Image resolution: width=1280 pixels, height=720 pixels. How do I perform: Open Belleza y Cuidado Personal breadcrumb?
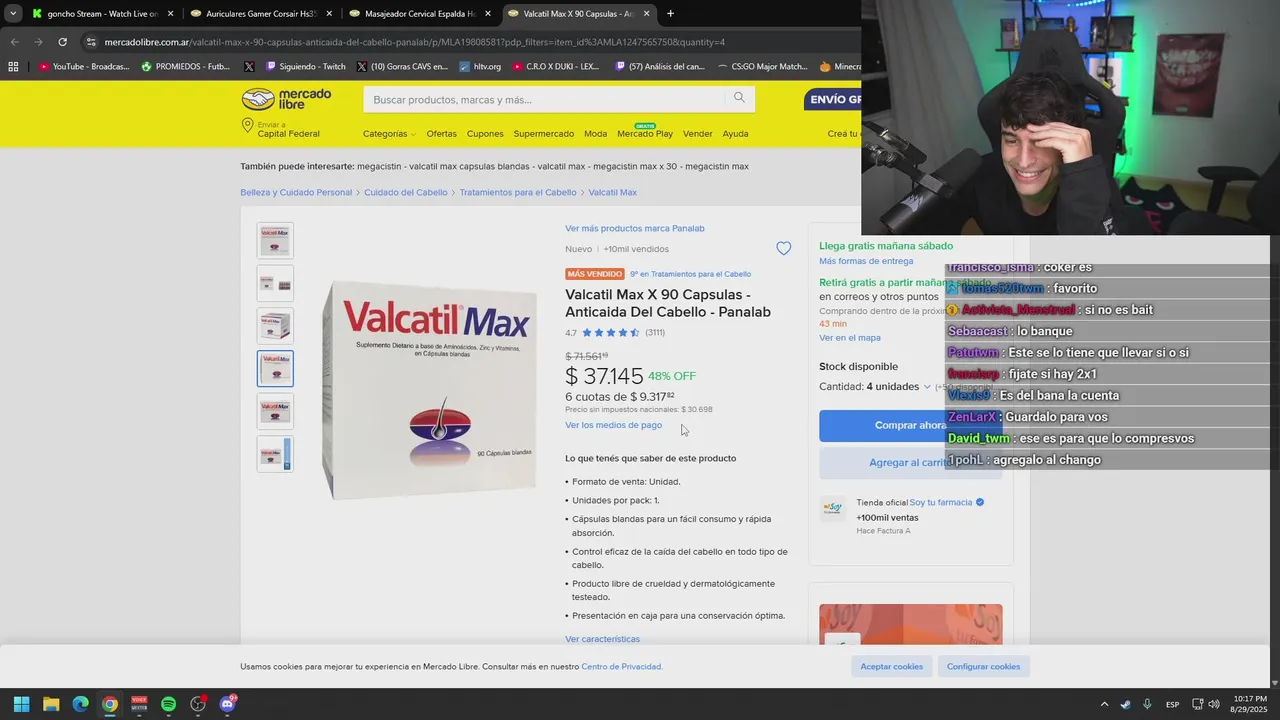296,192
